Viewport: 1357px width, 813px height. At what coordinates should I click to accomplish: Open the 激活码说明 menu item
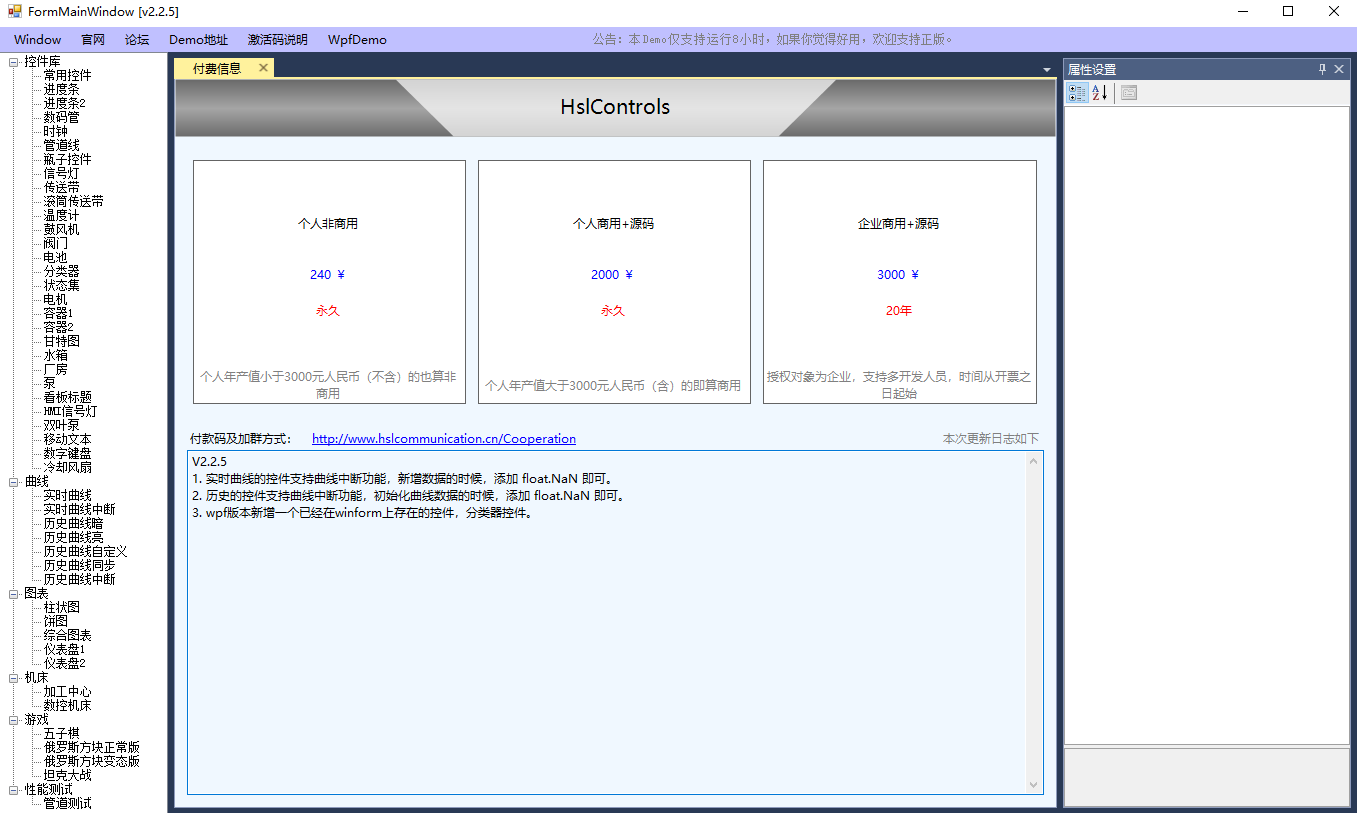278,40
